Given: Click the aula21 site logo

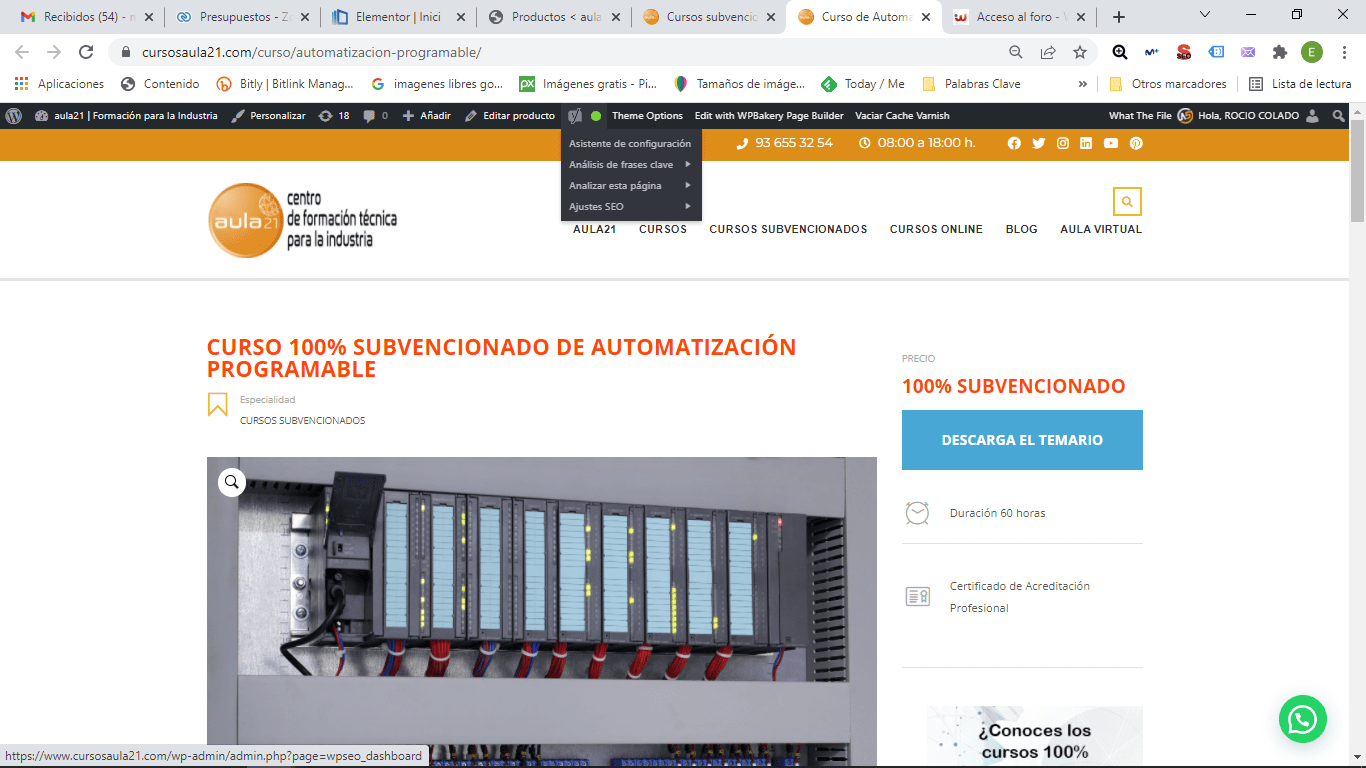Looking at the screenshot, I should coord(303,220).
